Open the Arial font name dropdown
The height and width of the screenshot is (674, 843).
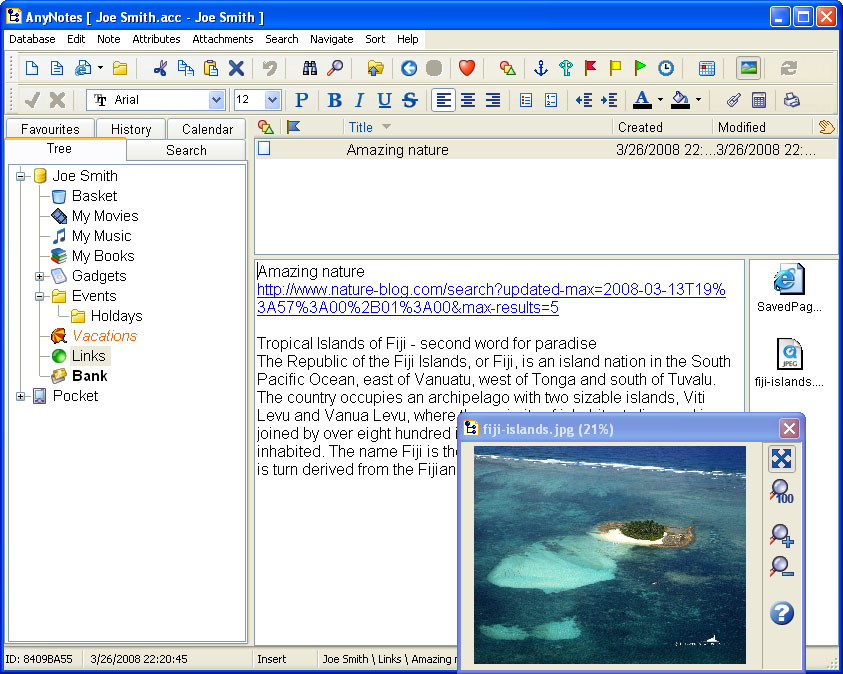tap(216, 100)
